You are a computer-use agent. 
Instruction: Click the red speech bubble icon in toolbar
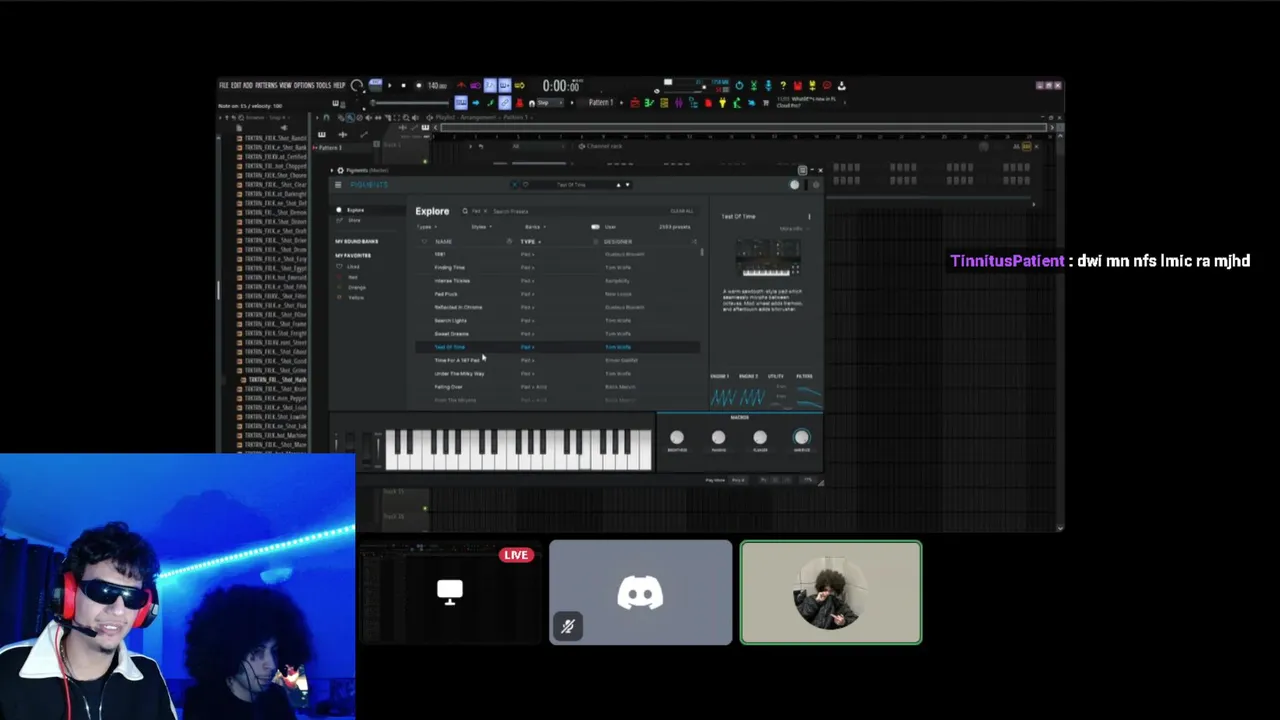826,85
